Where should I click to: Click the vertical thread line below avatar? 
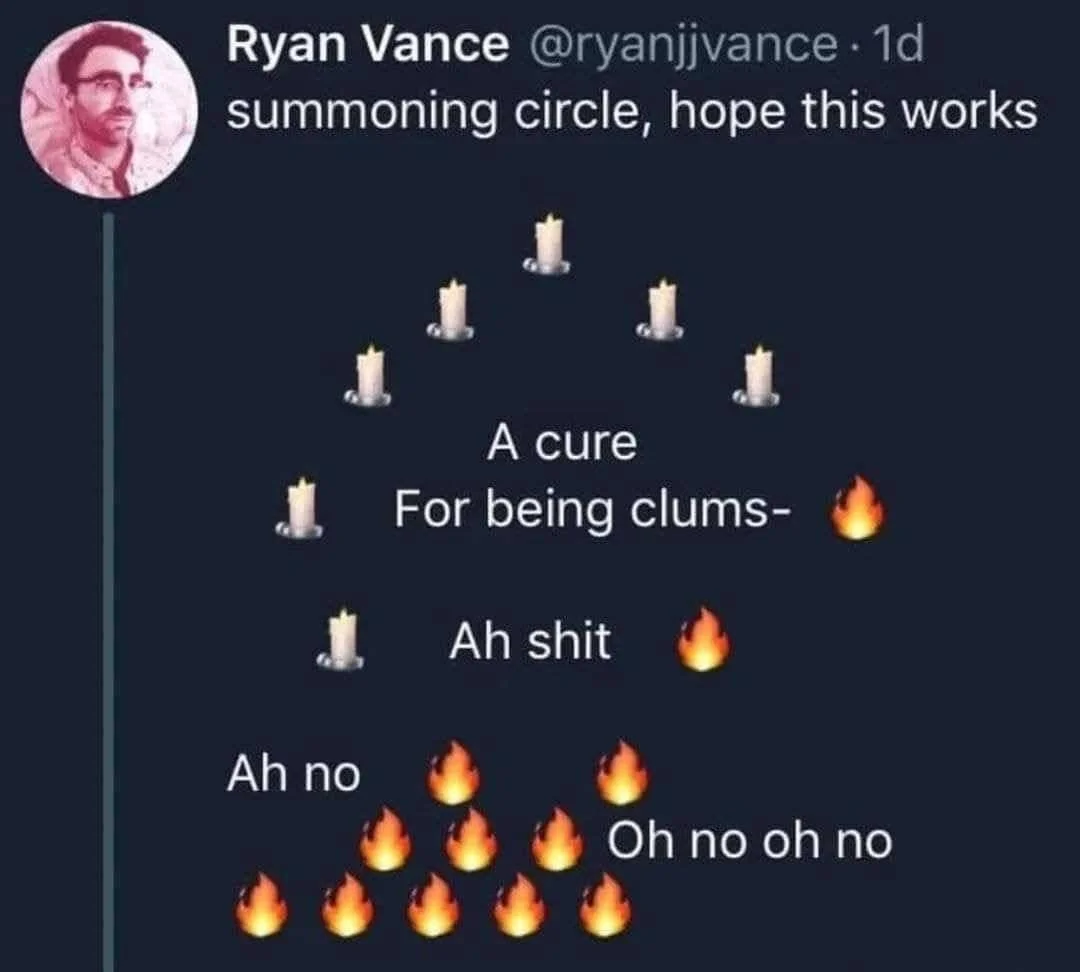[x=108, y=592]
